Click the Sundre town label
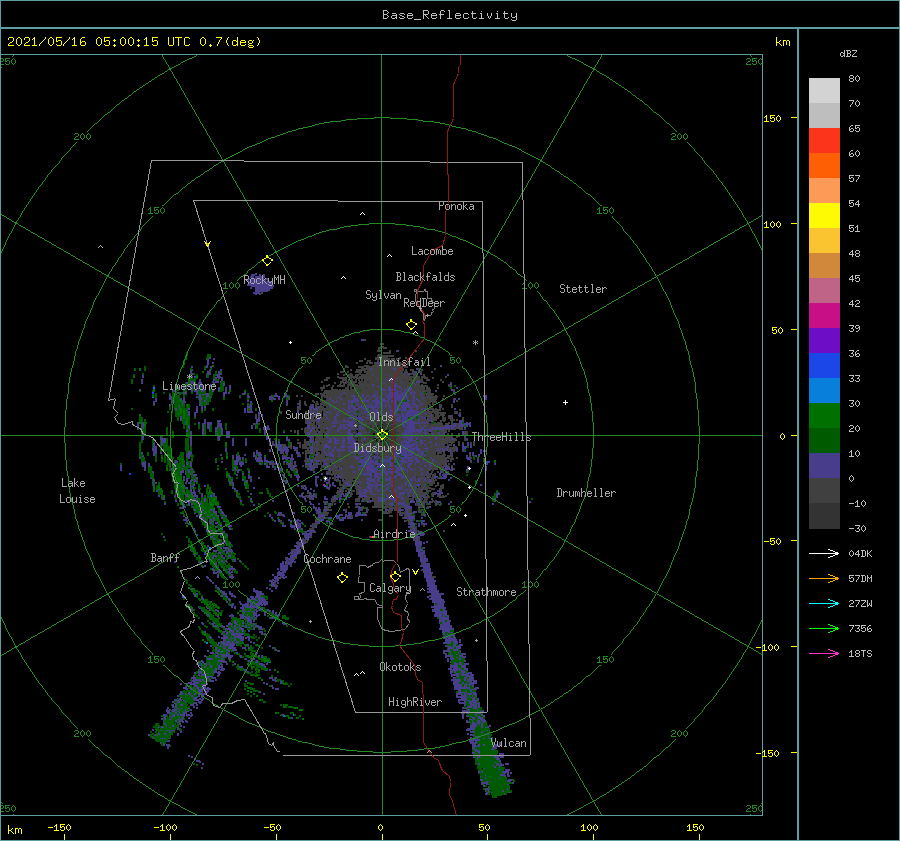Image resolution: width=900 pixels, height=841 pixels. click(303, 415)
